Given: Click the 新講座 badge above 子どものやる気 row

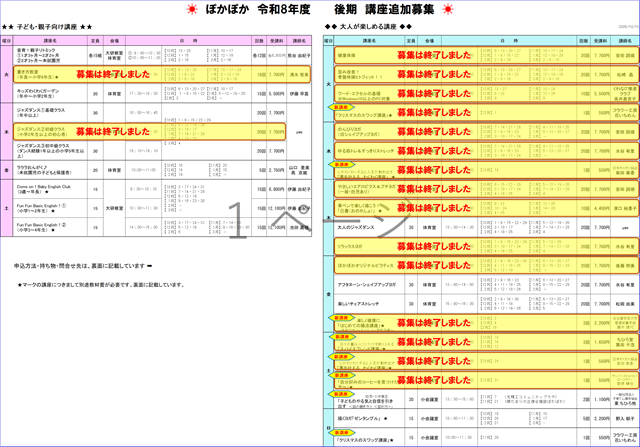Looking at the screenshot, I should click(x=342, y=394).
